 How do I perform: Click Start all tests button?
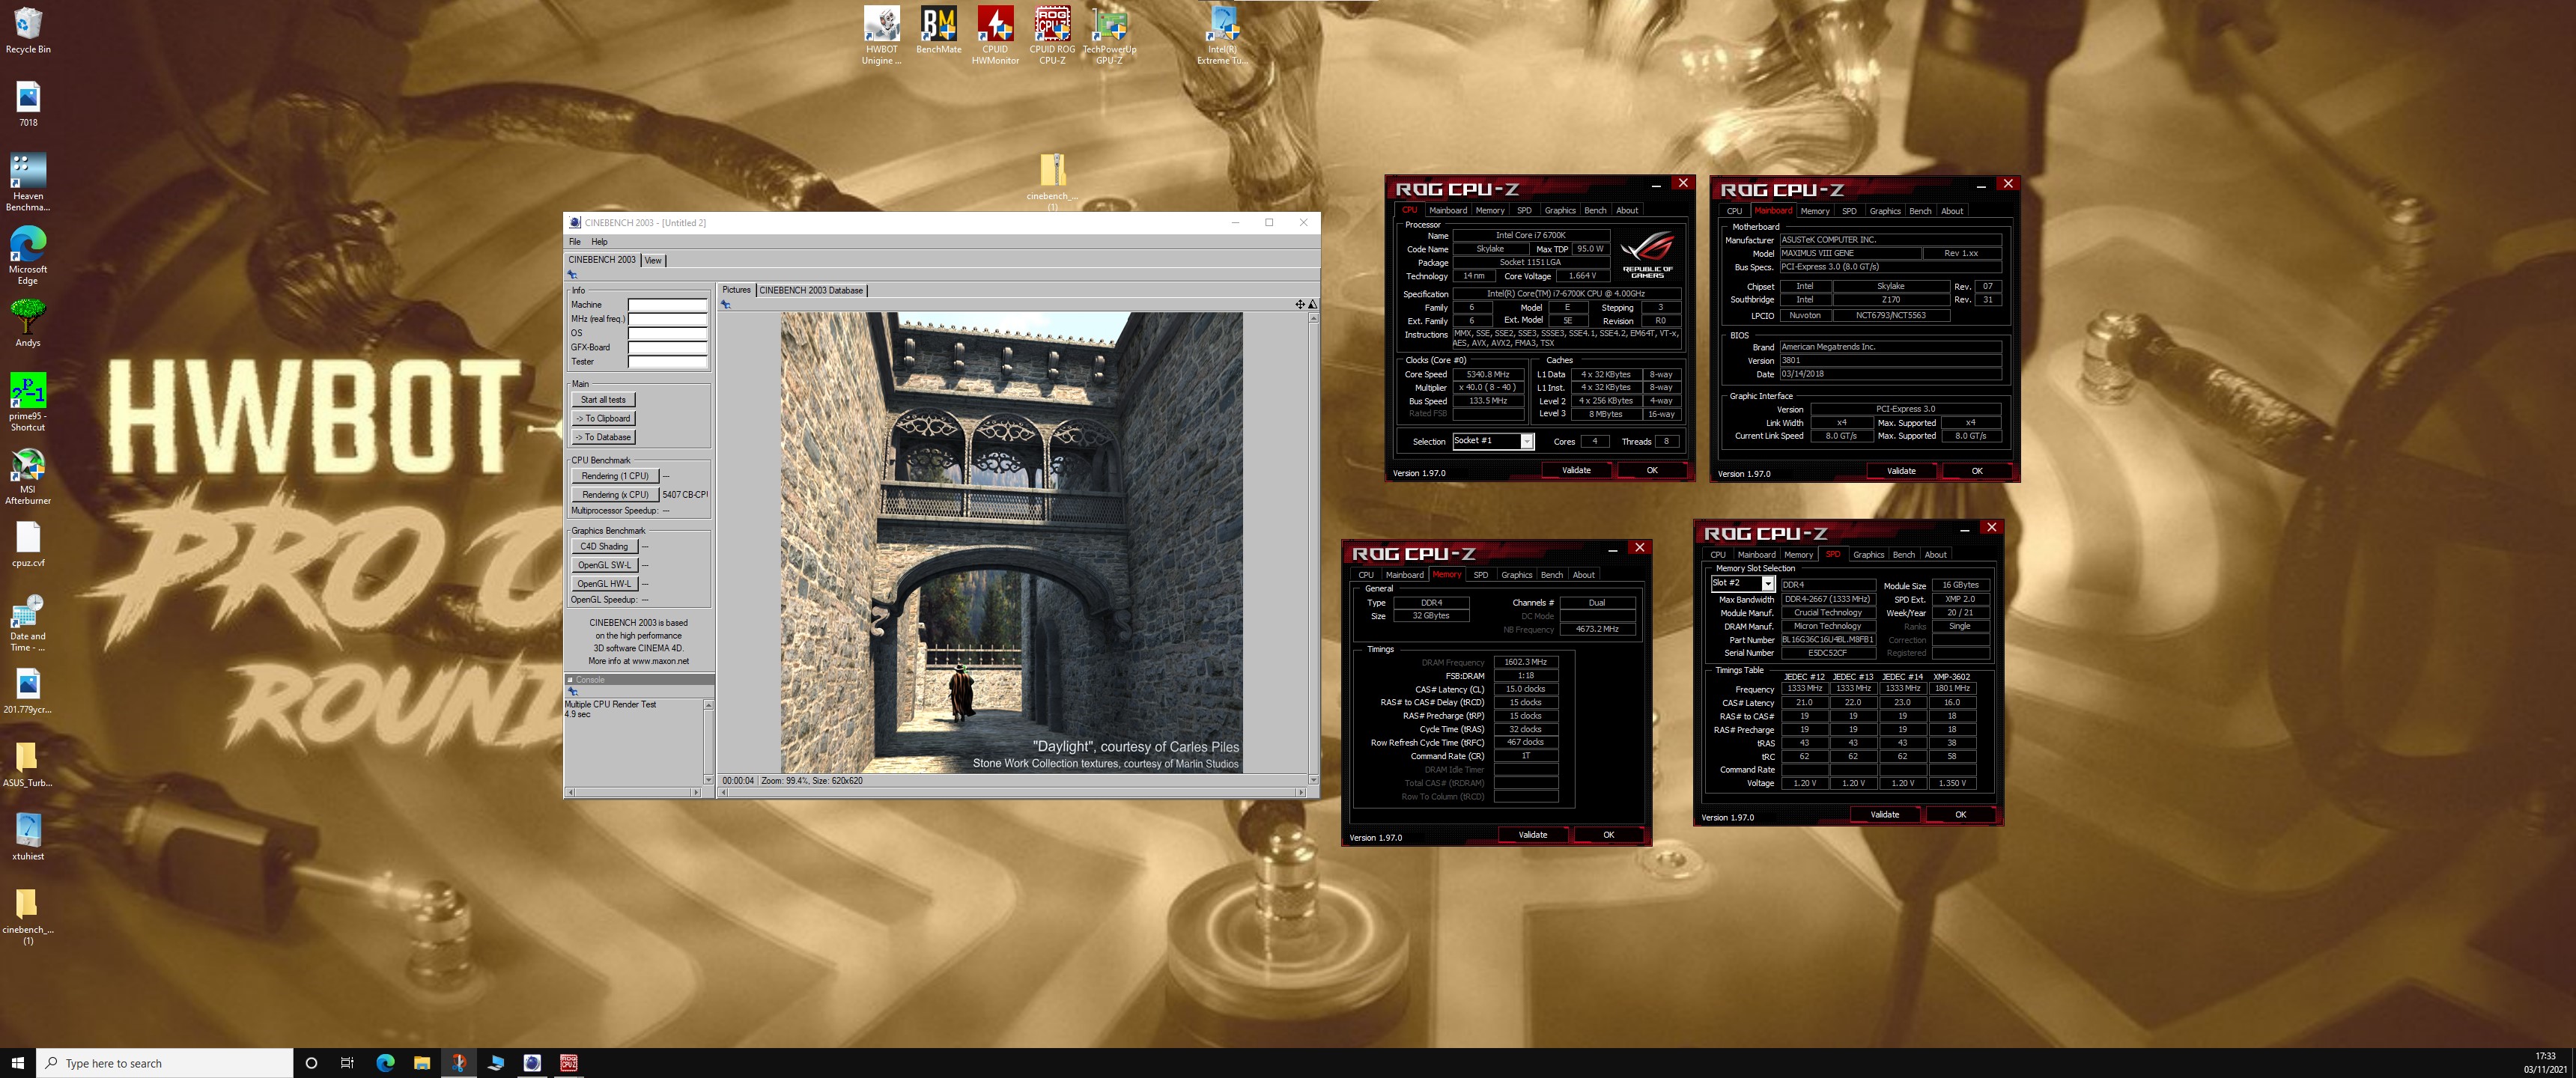603,399
